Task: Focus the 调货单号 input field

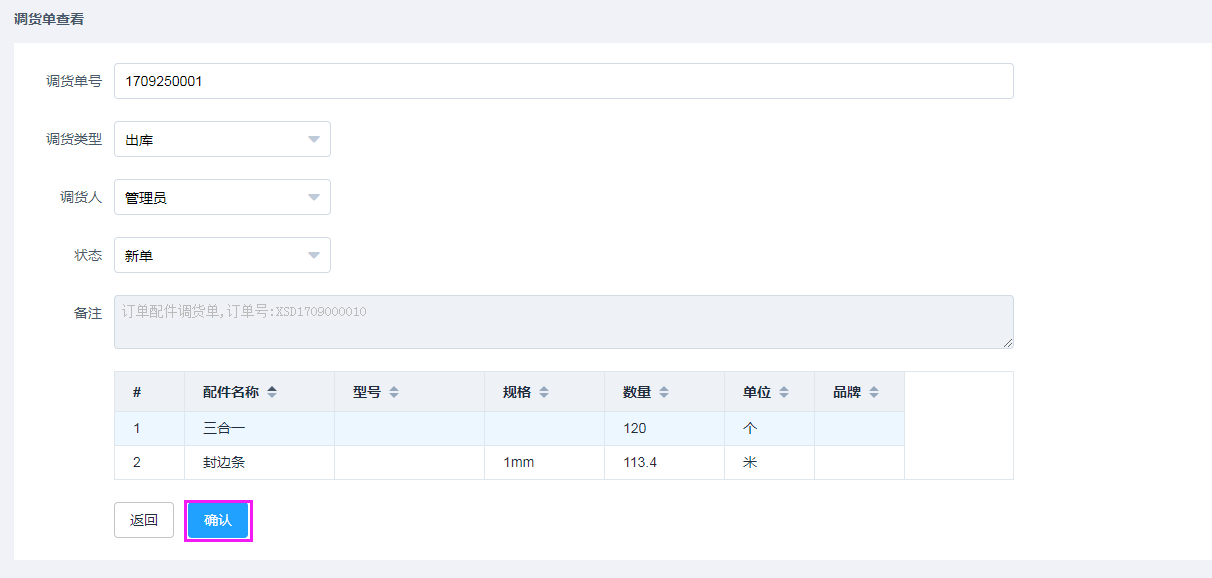Action: pyautogui.click(x=563, y=81)
